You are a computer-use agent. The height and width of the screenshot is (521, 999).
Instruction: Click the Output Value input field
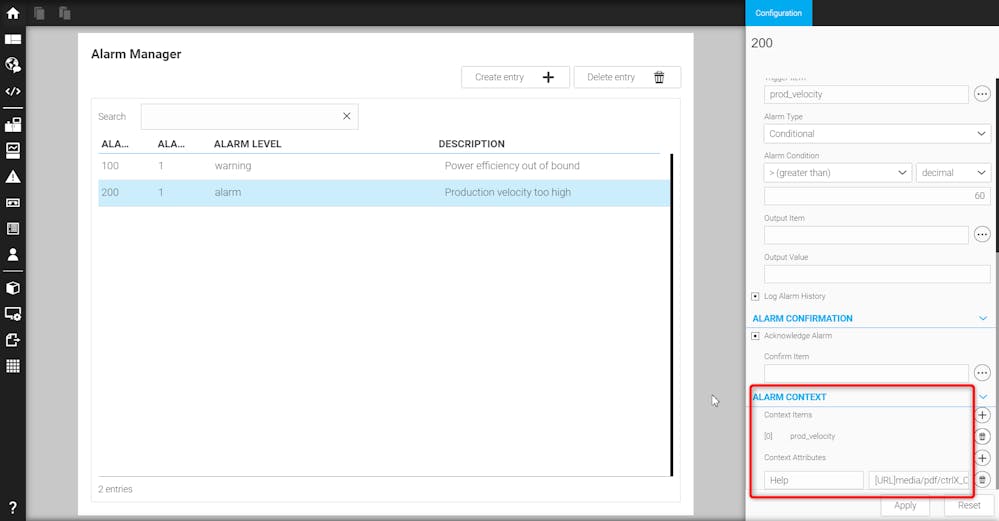pos(877,274)
